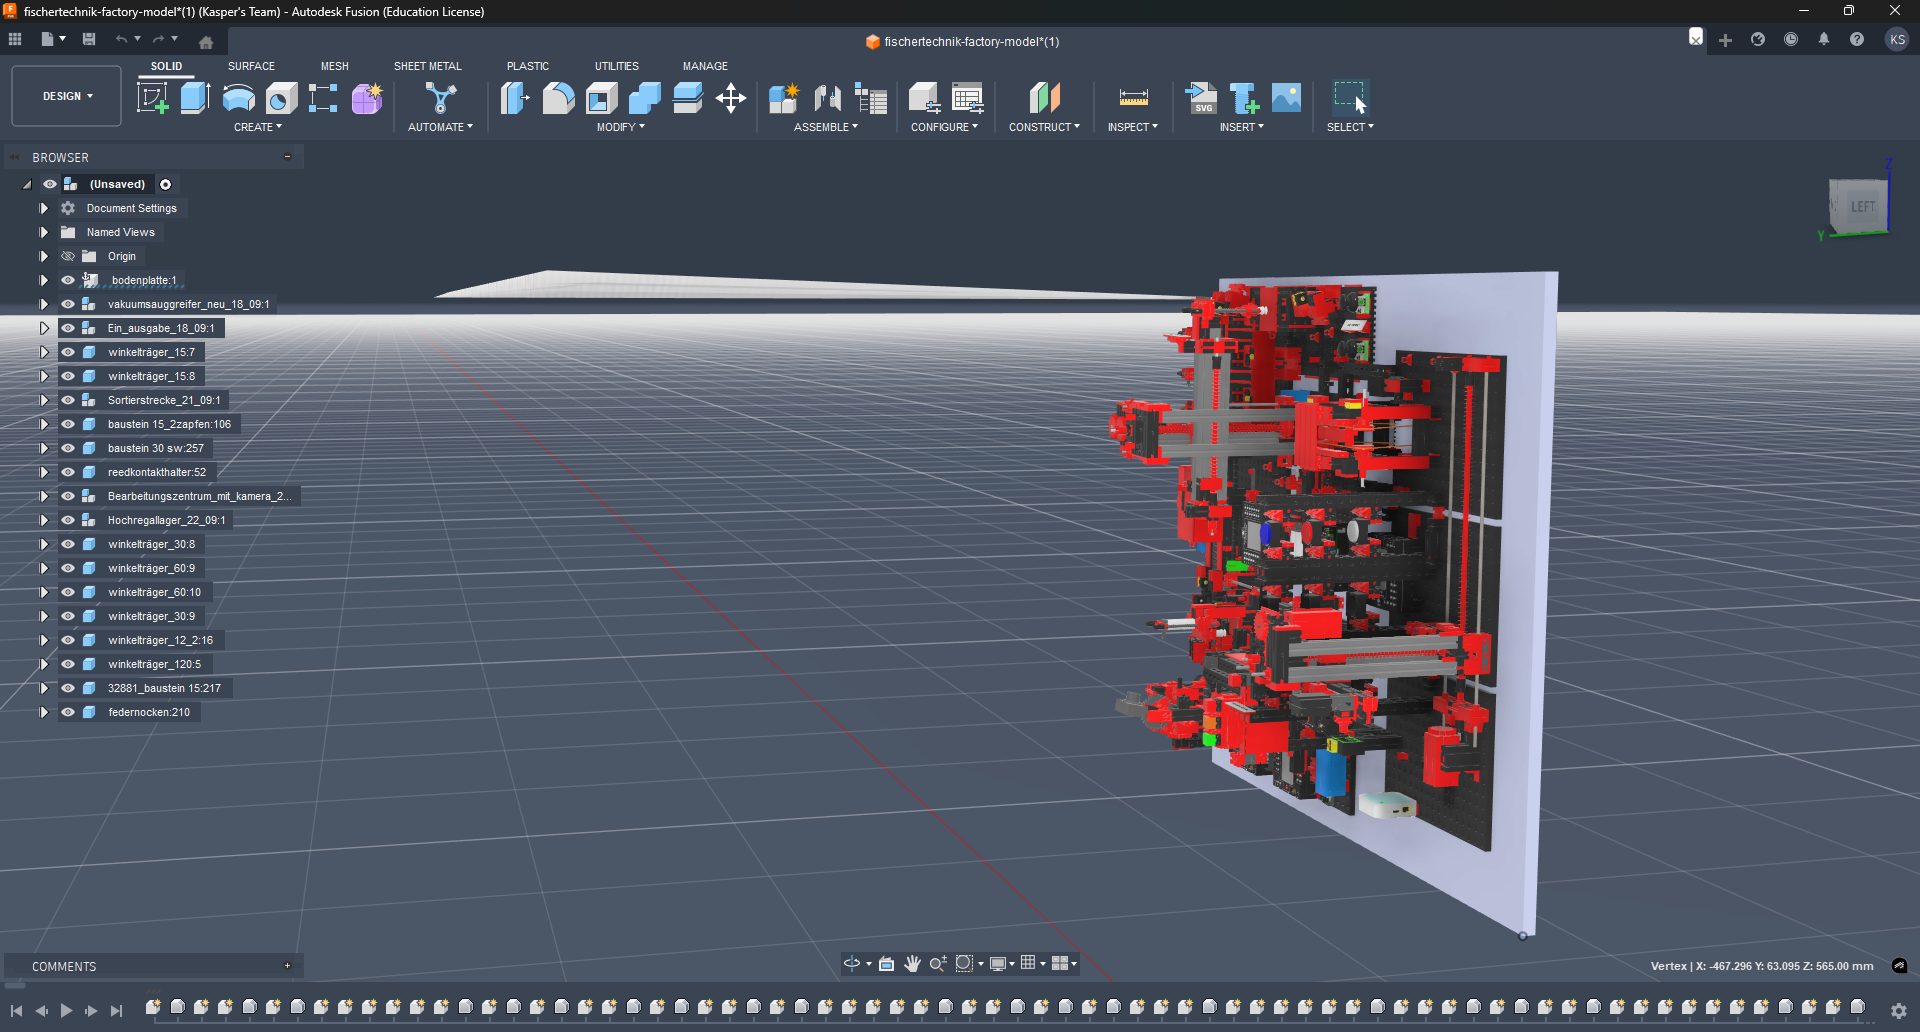Open the Select menu dropdown

[1350, 127]
